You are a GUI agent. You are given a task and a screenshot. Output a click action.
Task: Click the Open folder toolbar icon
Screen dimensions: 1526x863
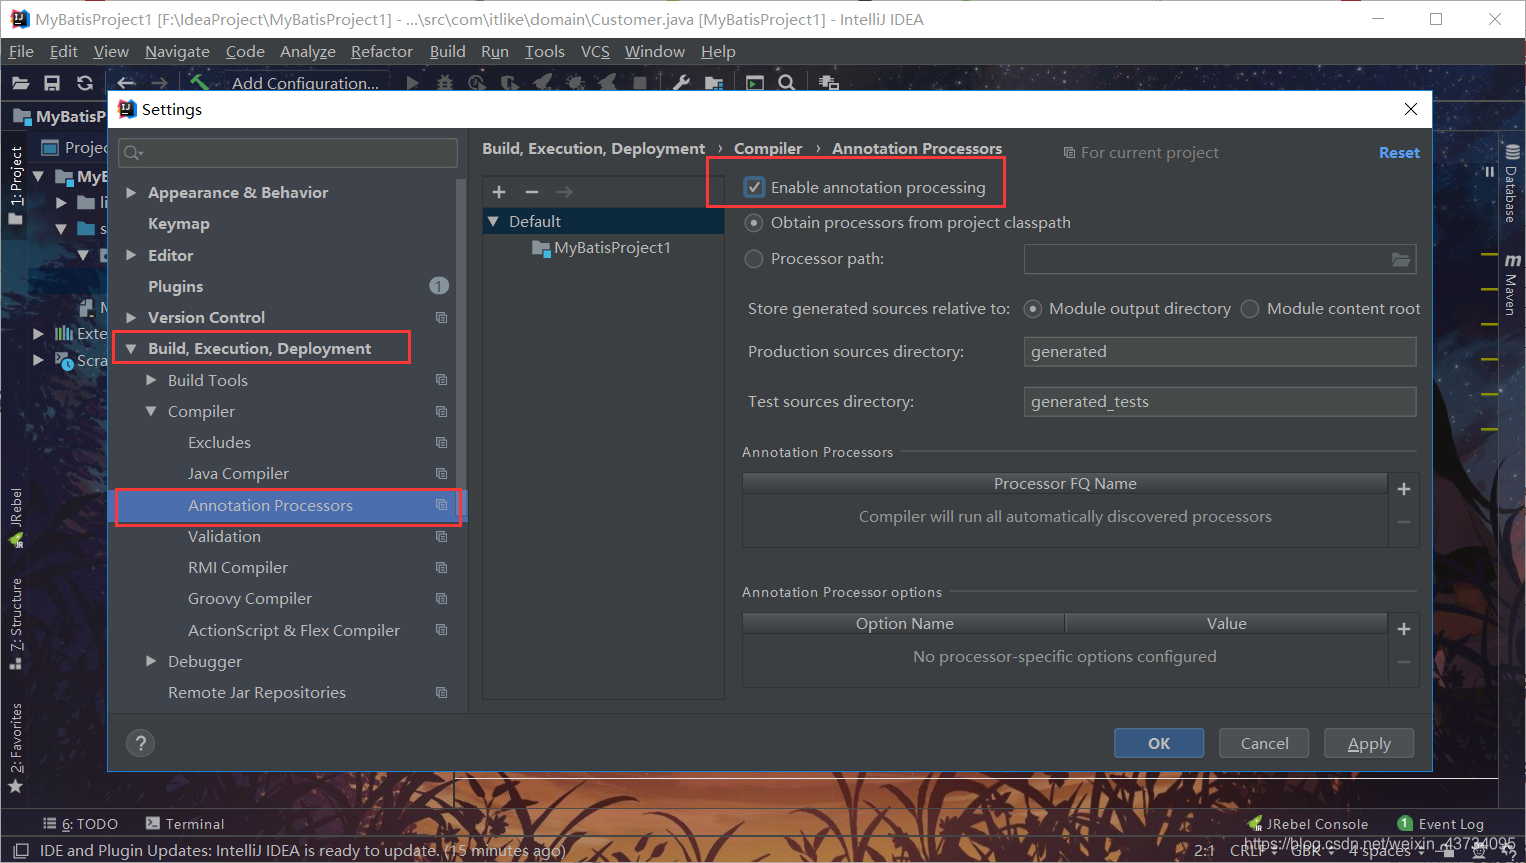click(20, 83)
